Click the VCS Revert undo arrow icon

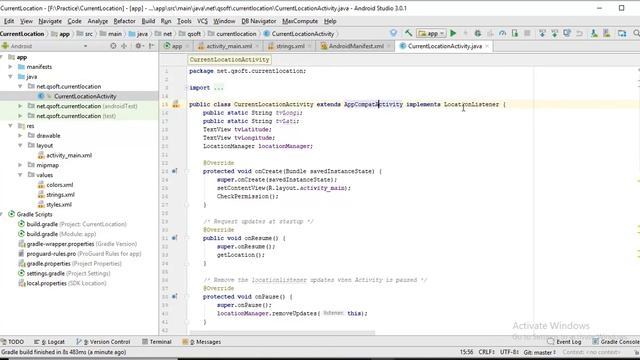(x=579, y=33)
